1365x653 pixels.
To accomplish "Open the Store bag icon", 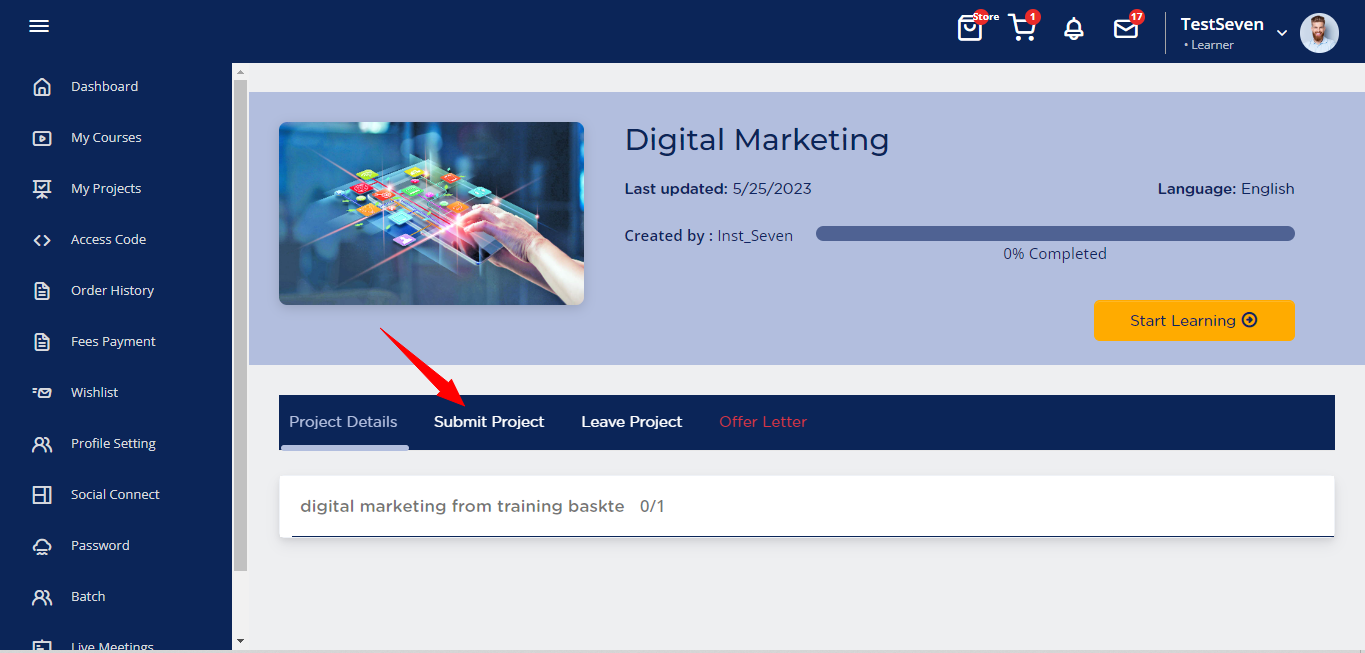I will point(970,28).
